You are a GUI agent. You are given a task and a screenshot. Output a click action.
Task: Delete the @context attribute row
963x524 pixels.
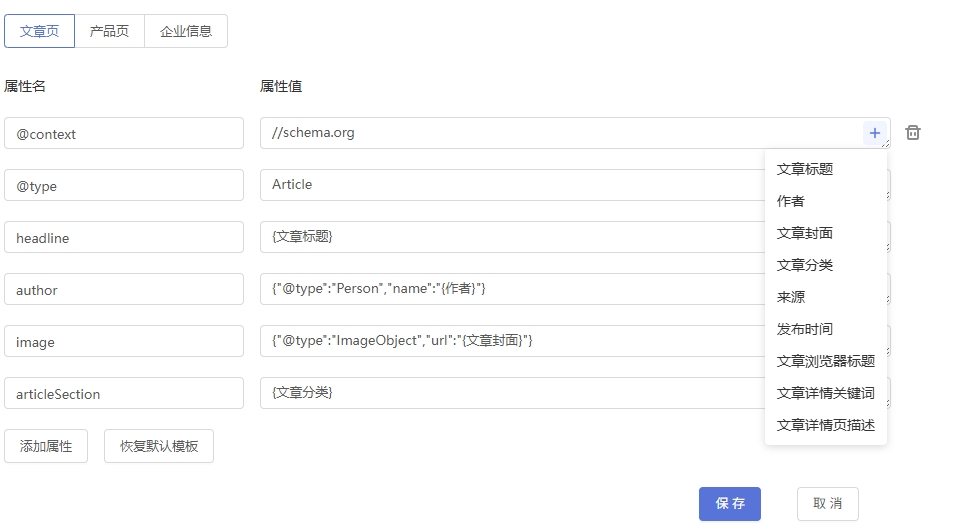pyautogui.click(x=913, y=133)
